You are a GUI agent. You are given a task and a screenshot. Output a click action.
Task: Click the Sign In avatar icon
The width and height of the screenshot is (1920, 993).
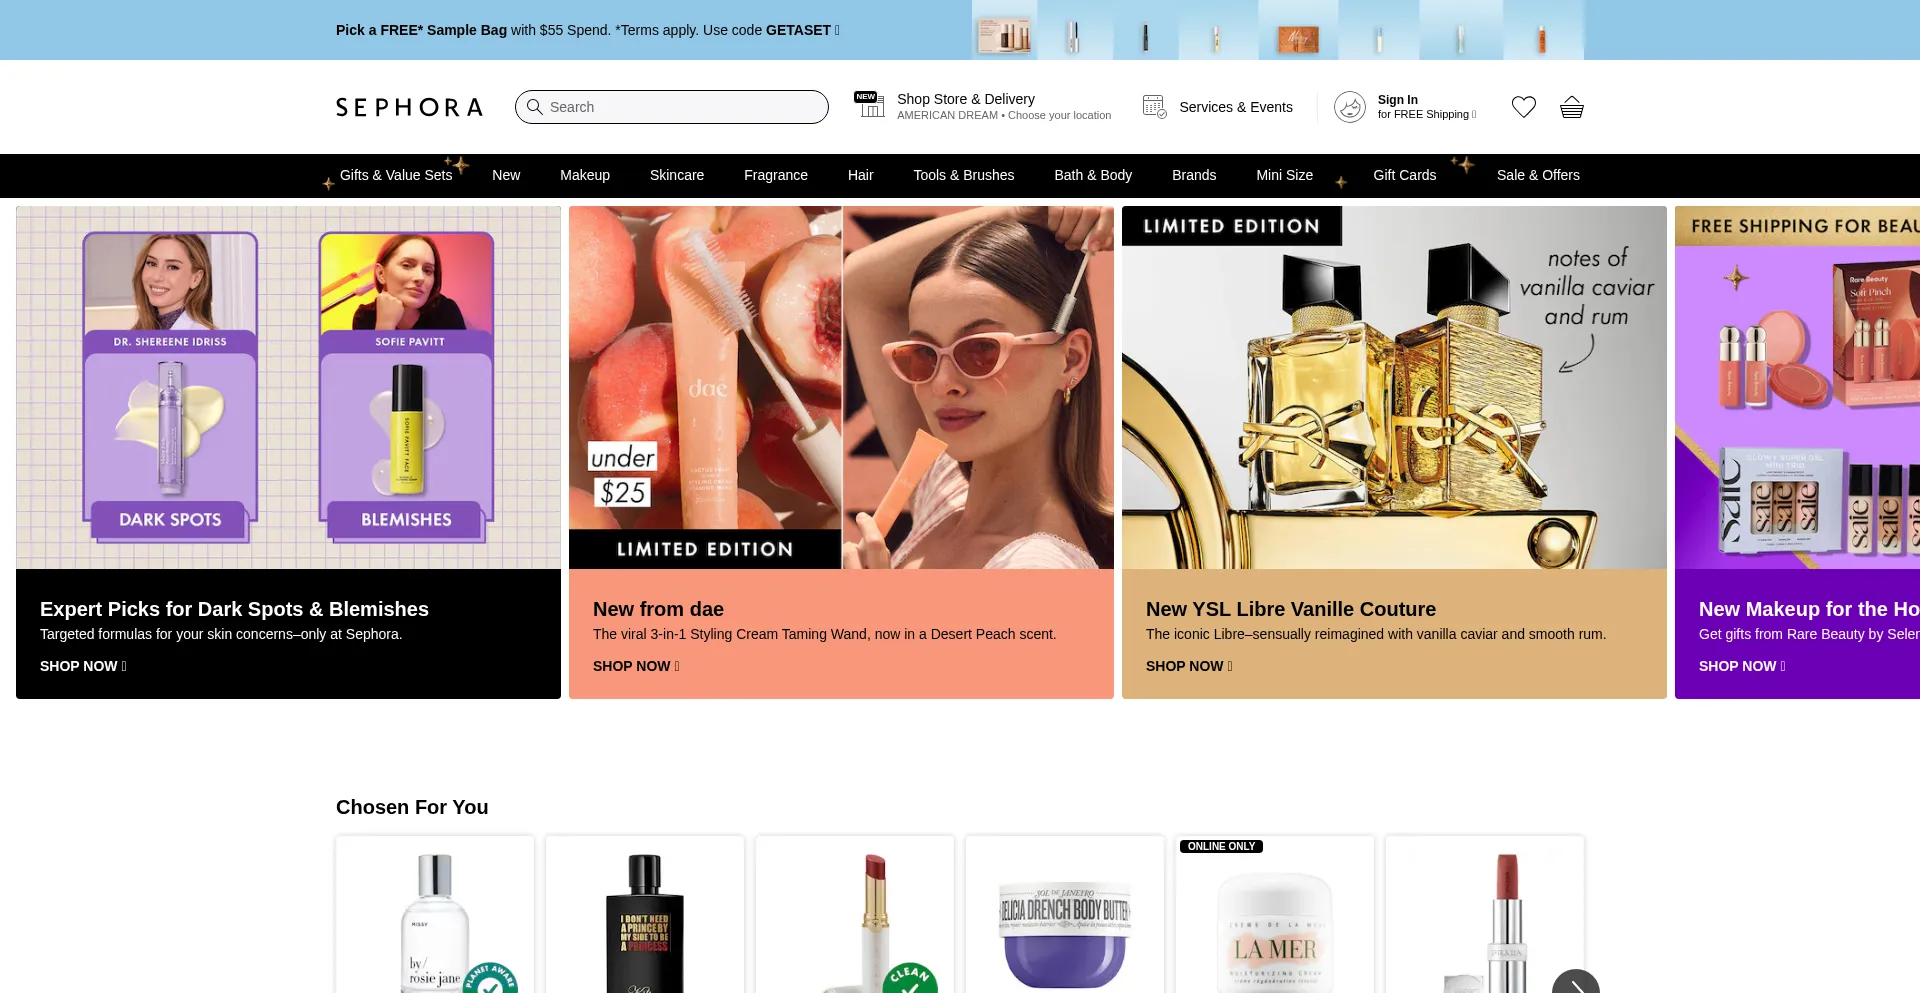click(1349, 107)
